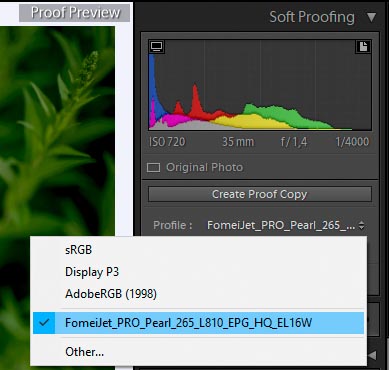Click the Soft Proofing panel title
The width and height of the screenshot is (389, 370).
(312, 17)
